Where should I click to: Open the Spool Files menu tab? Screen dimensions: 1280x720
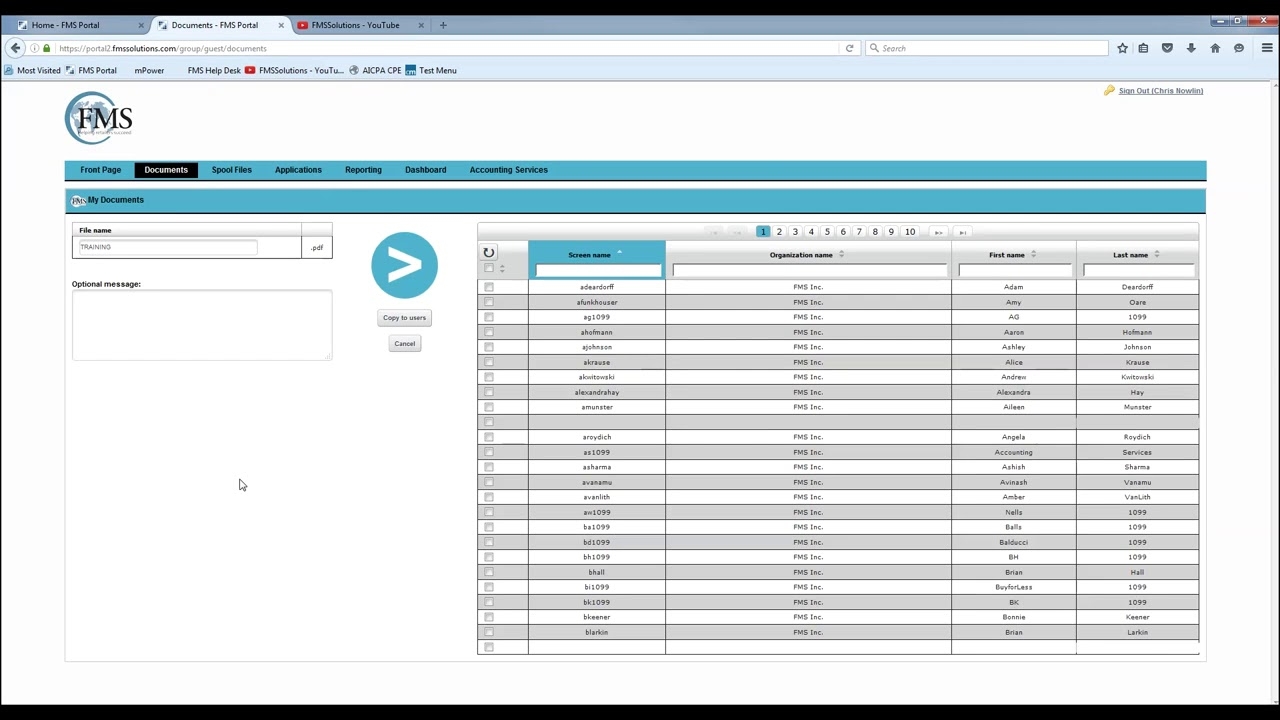231,170
